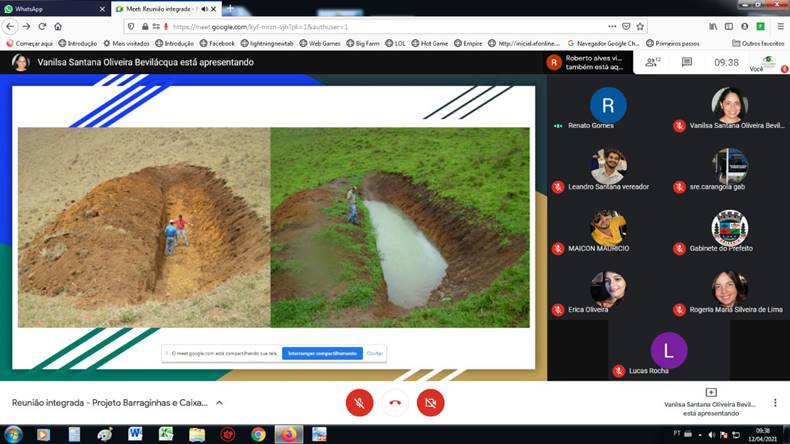Bookmark this page with the star icon
Viewport: 790px width, 444px height.
point(640,26)
